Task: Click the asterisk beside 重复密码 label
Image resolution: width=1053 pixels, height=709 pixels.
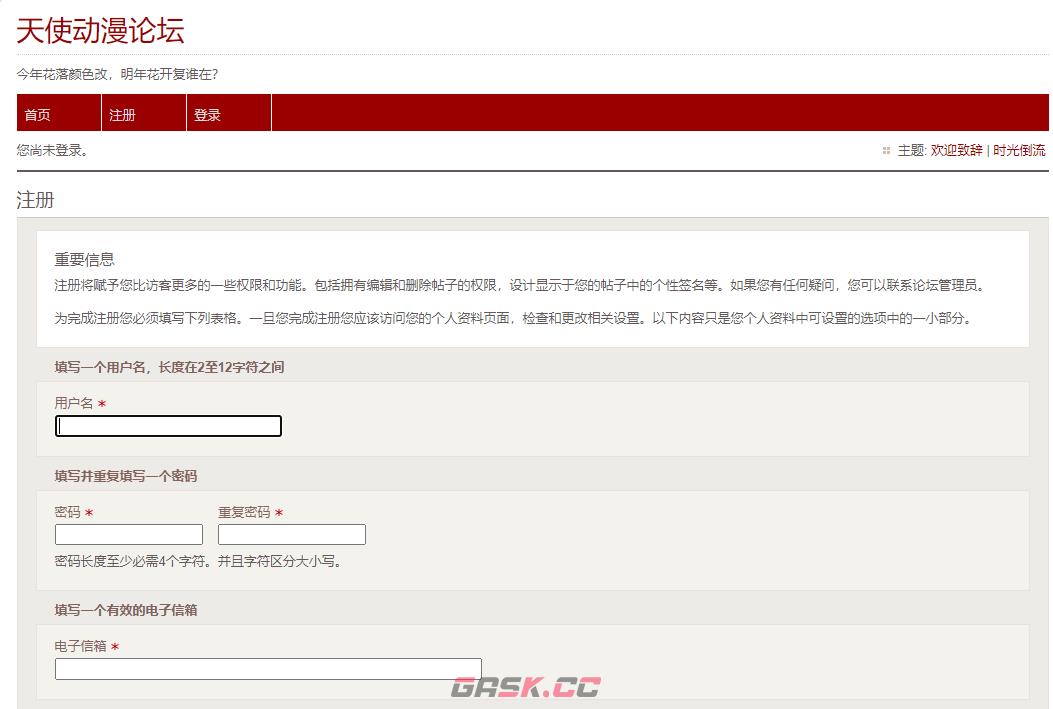Action: [279, 512]
